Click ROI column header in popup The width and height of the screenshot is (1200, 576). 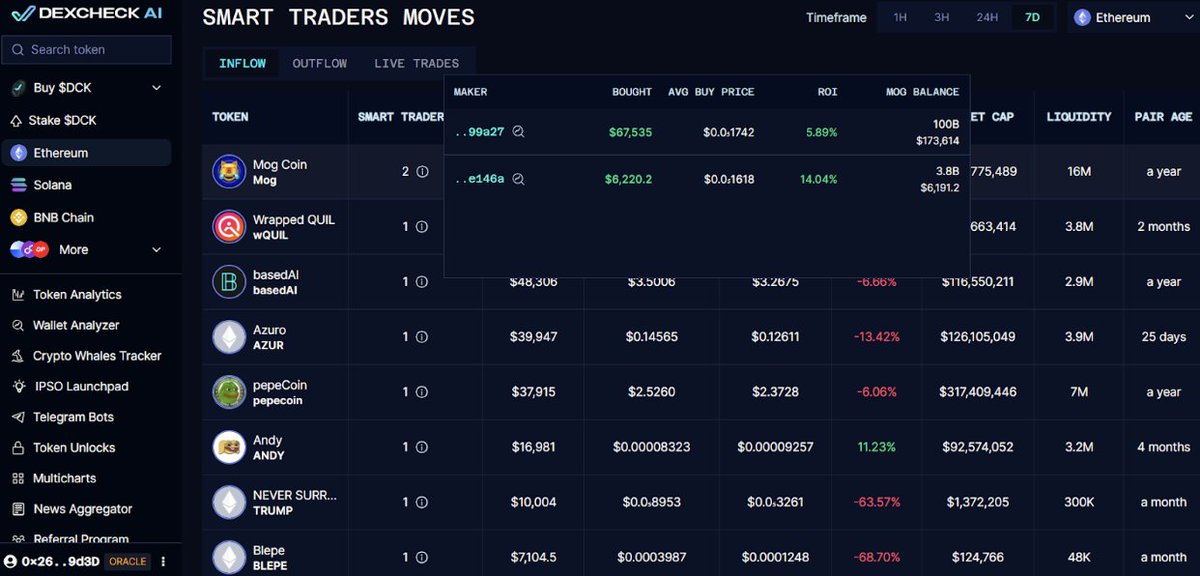(827, 92)
